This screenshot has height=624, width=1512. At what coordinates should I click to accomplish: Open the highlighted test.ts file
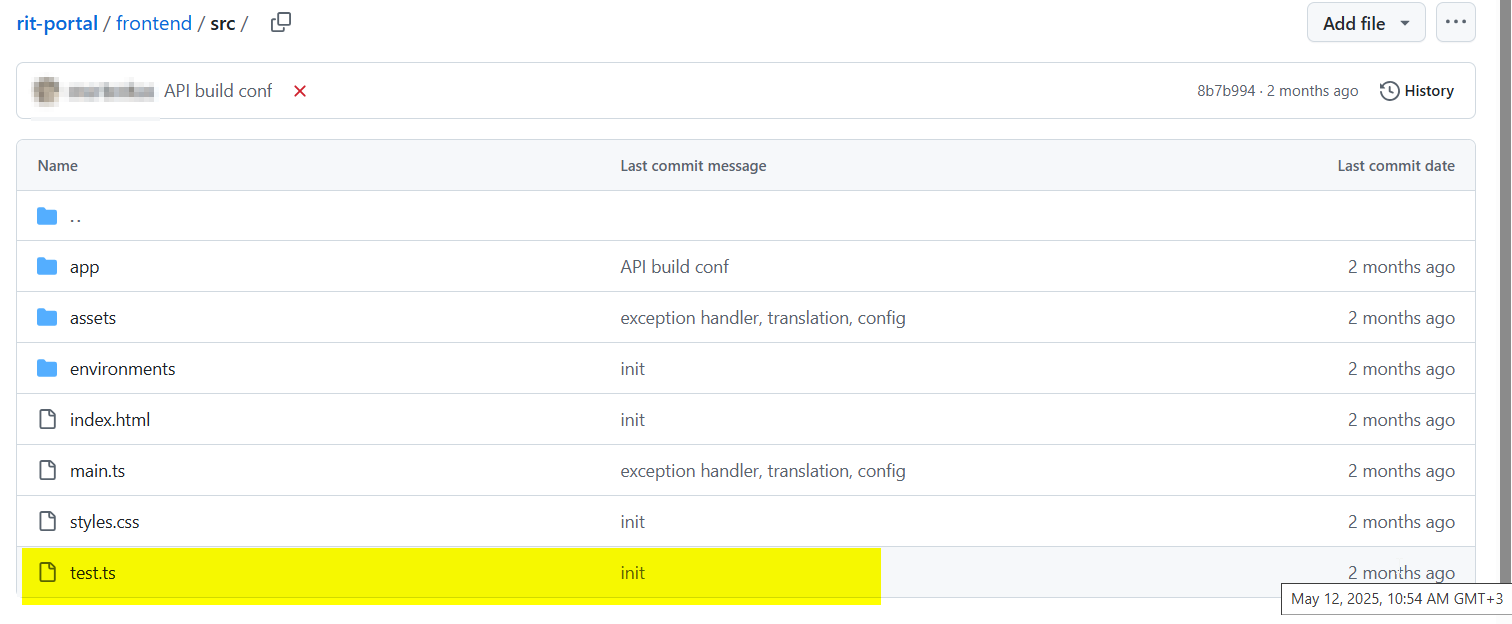[x=93, y=573]
